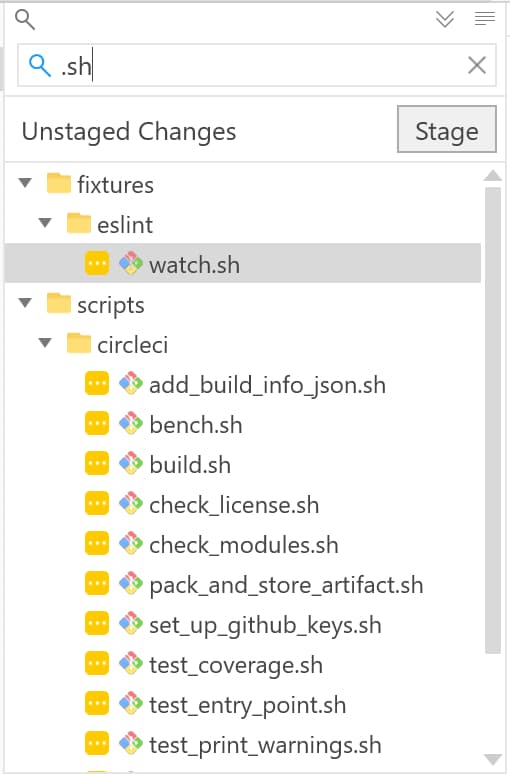
Task: Stage the unstaged changes
Action: pyautogui.click(x=446, y=129)
